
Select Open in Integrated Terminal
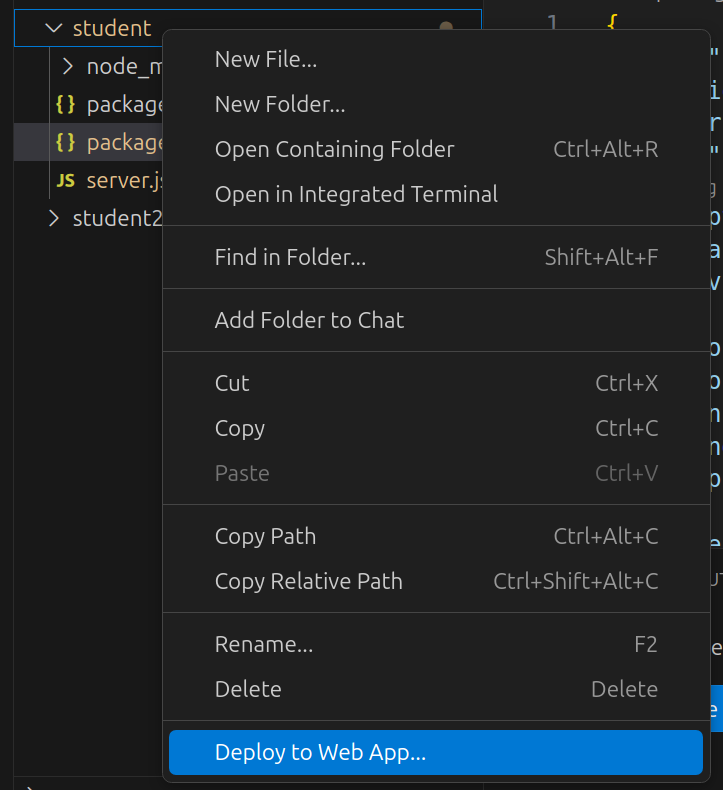tap(356, 194)
